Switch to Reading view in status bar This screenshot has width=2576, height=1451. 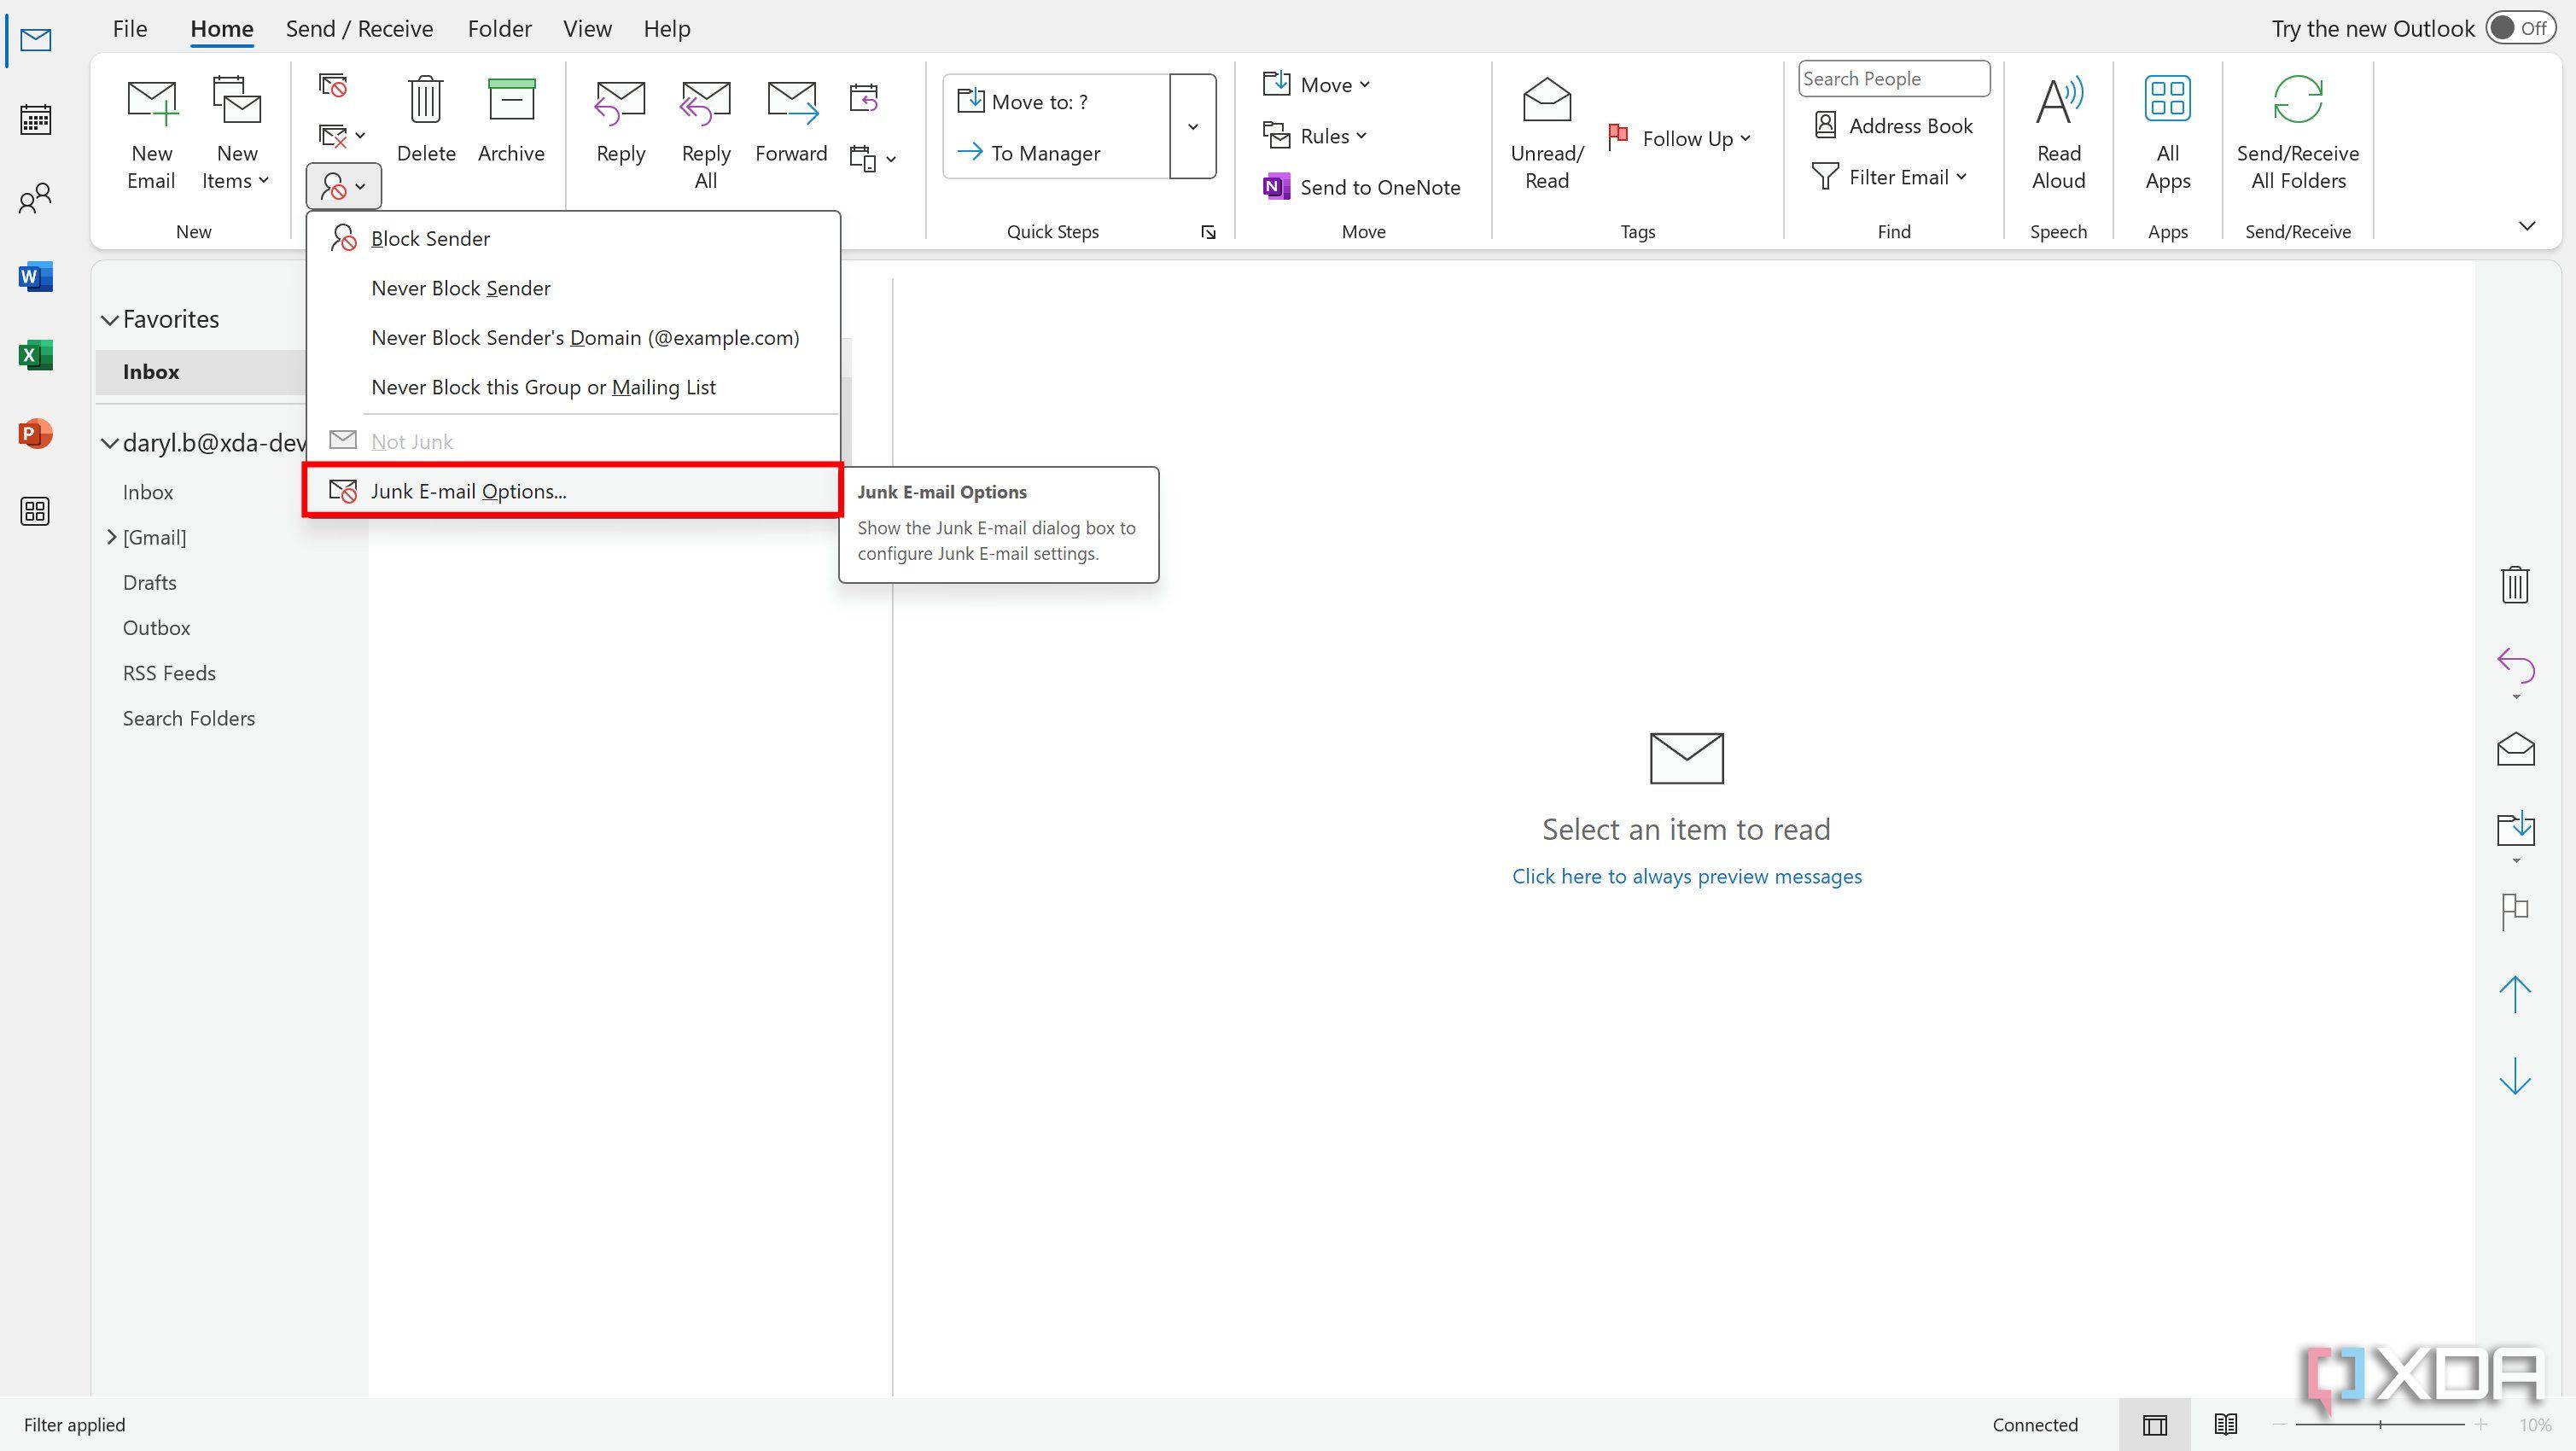coord(2225,1424)
